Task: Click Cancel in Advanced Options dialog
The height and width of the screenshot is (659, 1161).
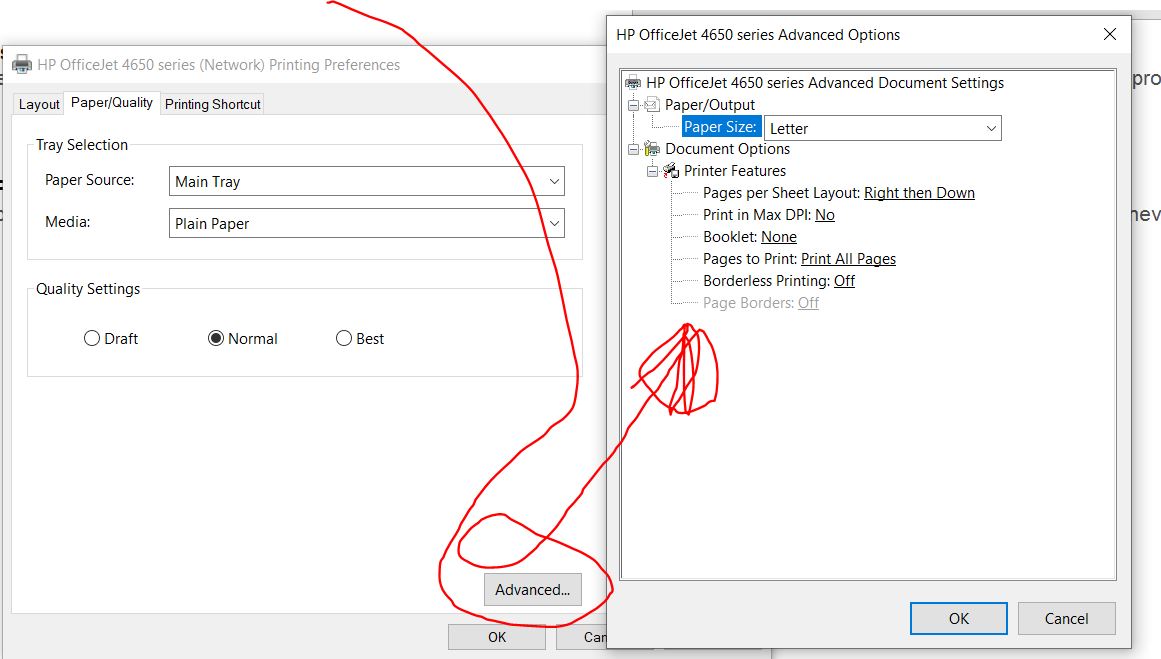Action: click(1066, 618)
